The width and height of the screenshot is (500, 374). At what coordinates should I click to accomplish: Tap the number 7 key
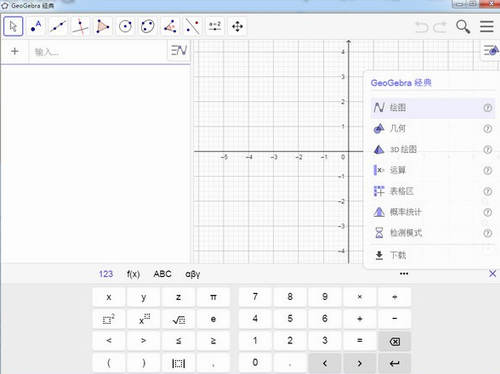click(x=255, y=297)
